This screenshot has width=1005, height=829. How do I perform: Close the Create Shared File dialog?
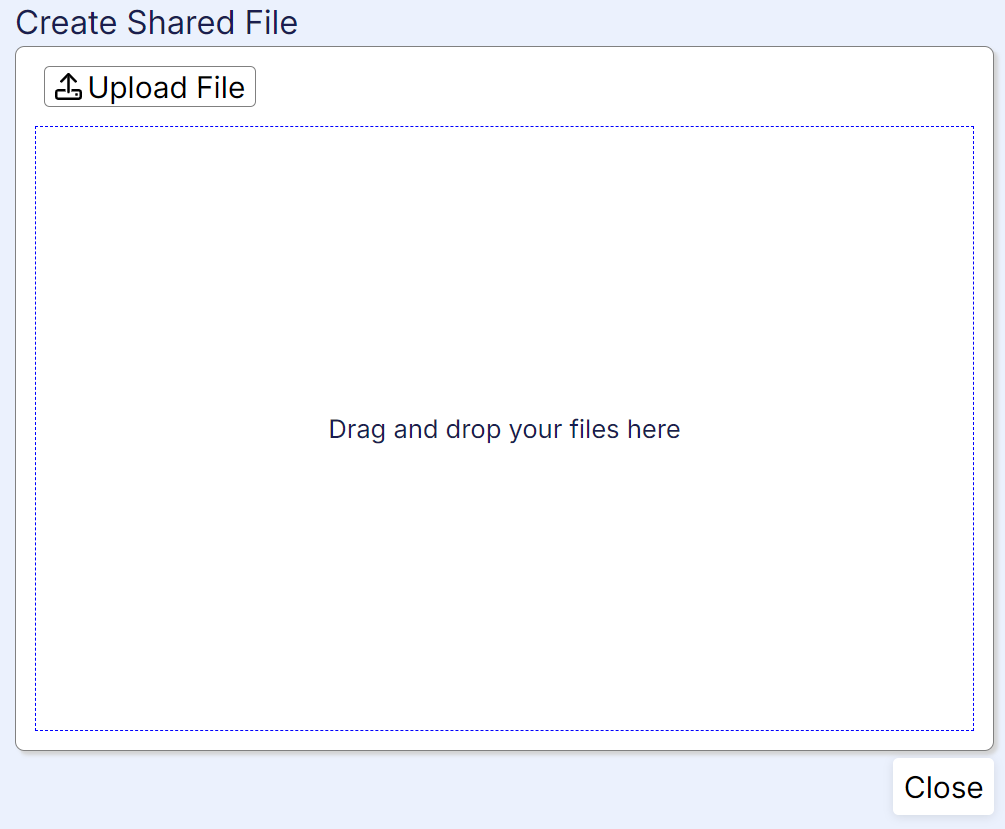pyautogui.click(x=943, y=787)
